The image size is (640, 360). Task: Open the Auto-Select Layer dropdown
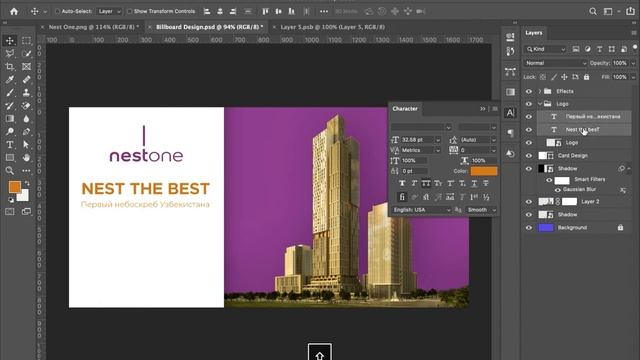109,11
